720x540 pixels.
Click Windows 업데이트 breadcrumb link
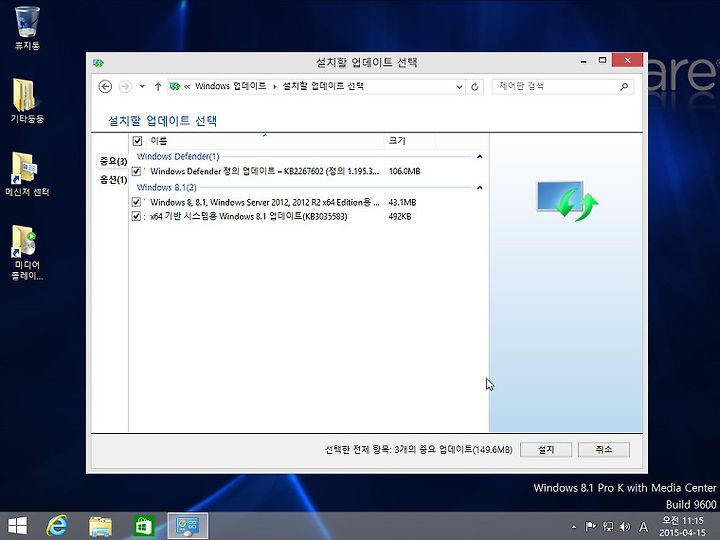[x=231, y=86]
